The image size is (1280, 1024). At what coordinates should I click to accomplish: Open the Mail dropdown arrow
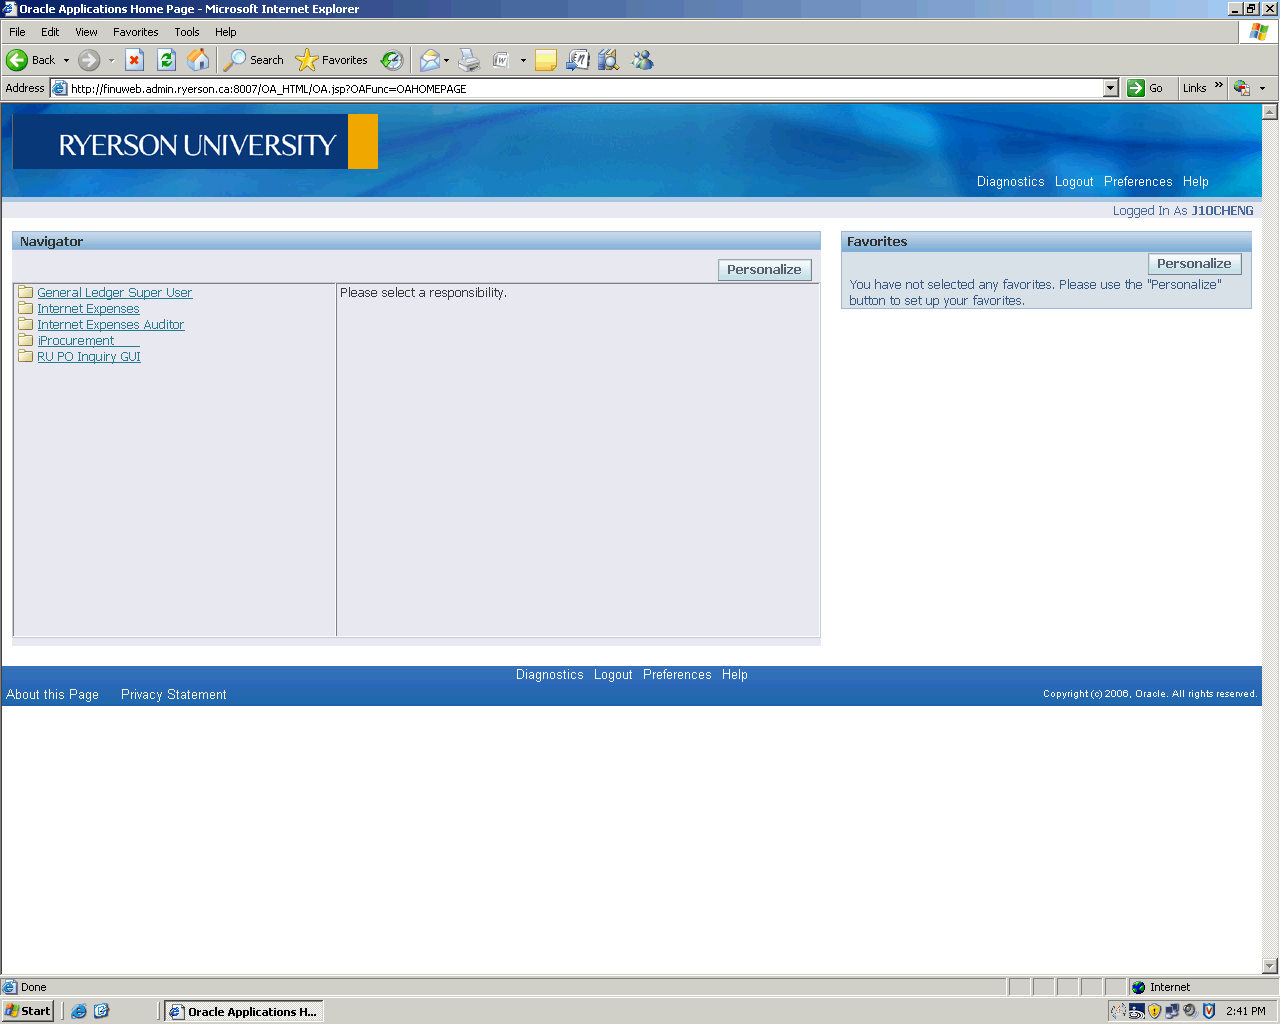pyautogui.click(x=447, y=60)
